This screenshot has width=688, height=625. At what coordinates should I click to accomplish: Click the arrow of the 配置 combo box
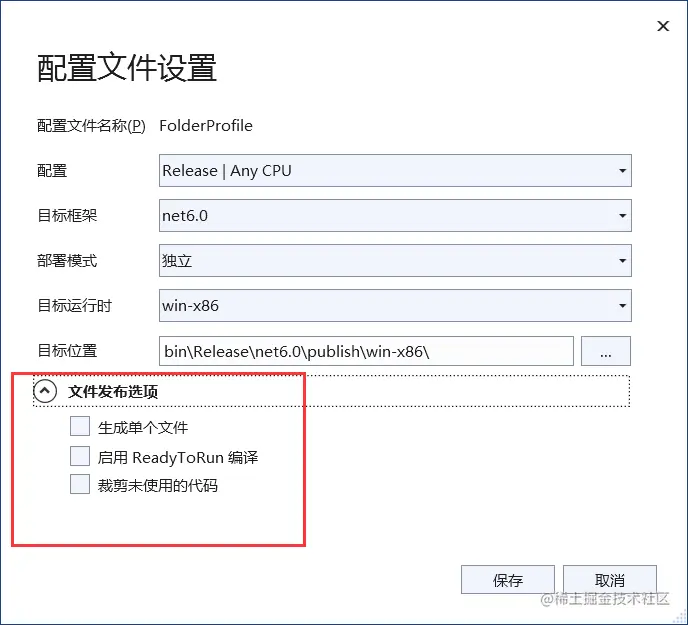click(x=622, y=170)
